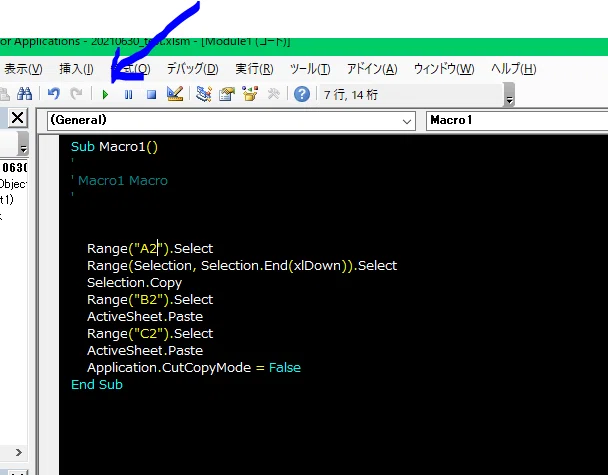
Task: Open the Macro1 procedure dropdown
Action: point(517,121)
